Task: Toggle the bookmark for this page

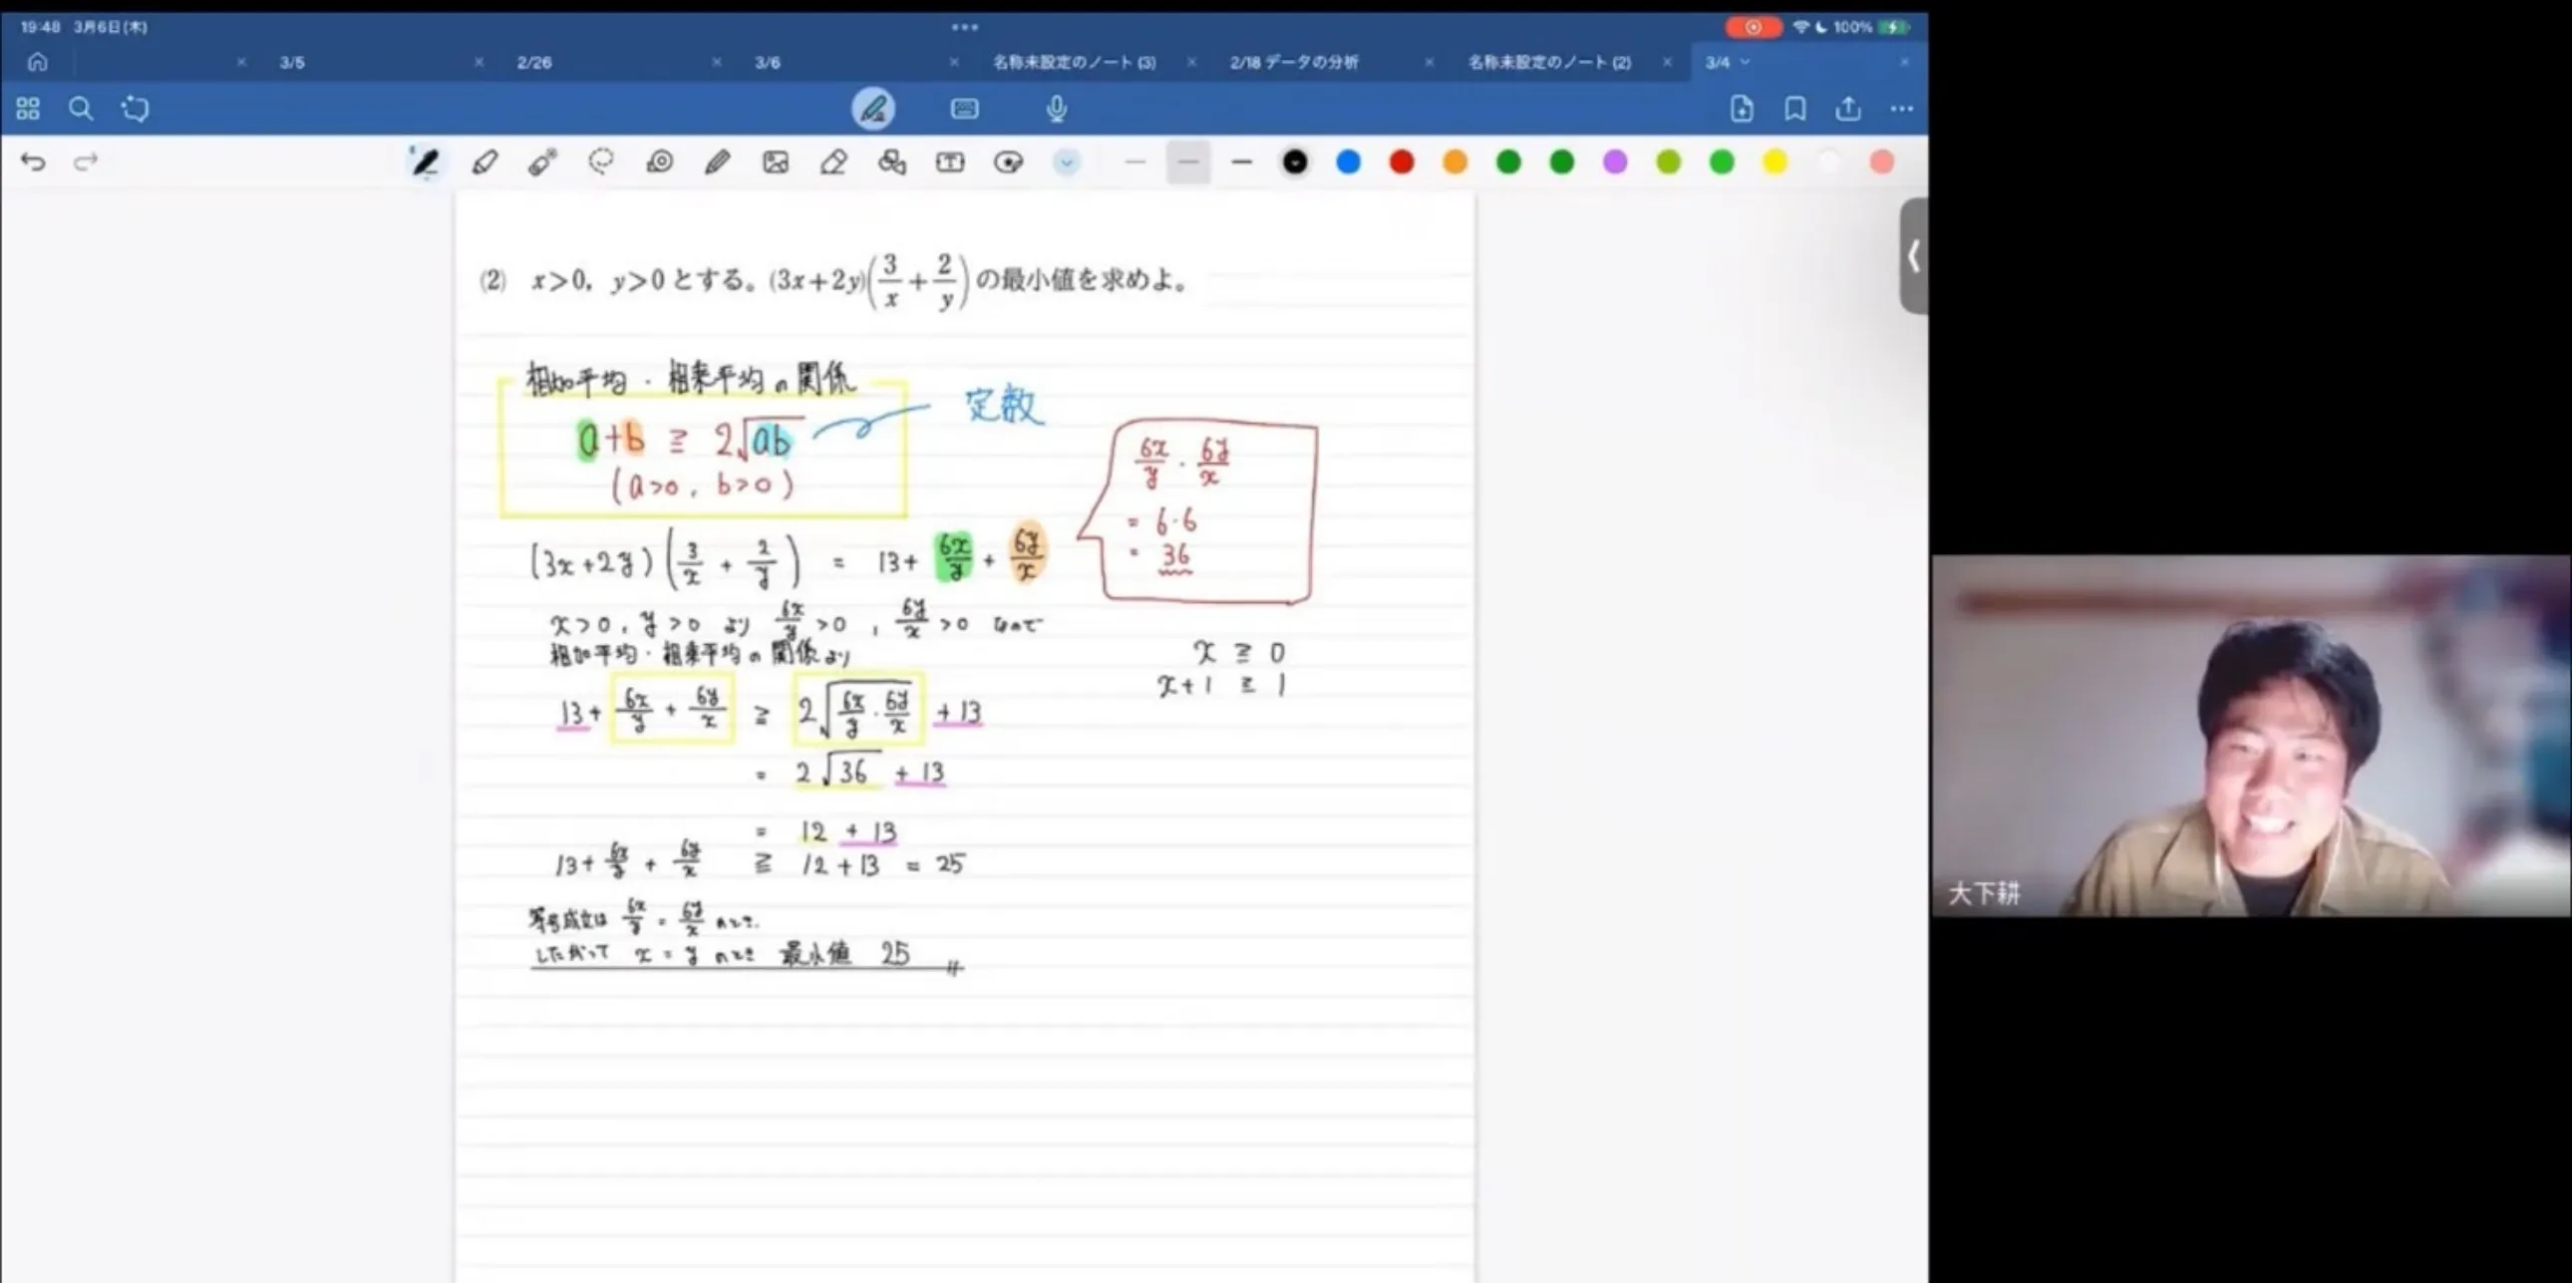Action: click(x=1795, y=108)
